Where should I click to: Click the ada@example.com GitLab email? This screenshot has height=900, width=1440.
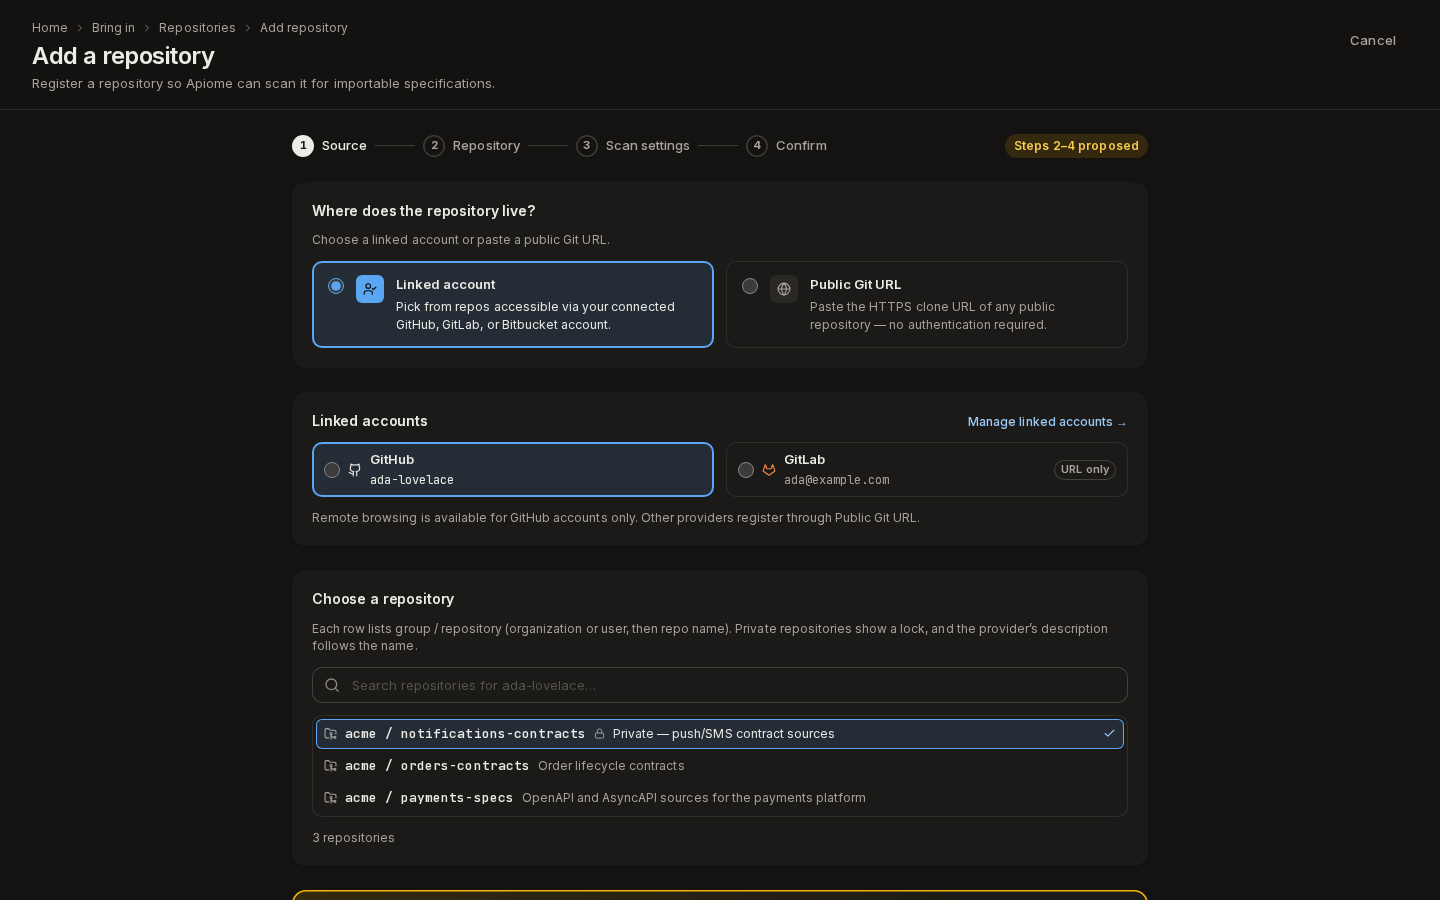pyautogui.click(x=837, y=480)
